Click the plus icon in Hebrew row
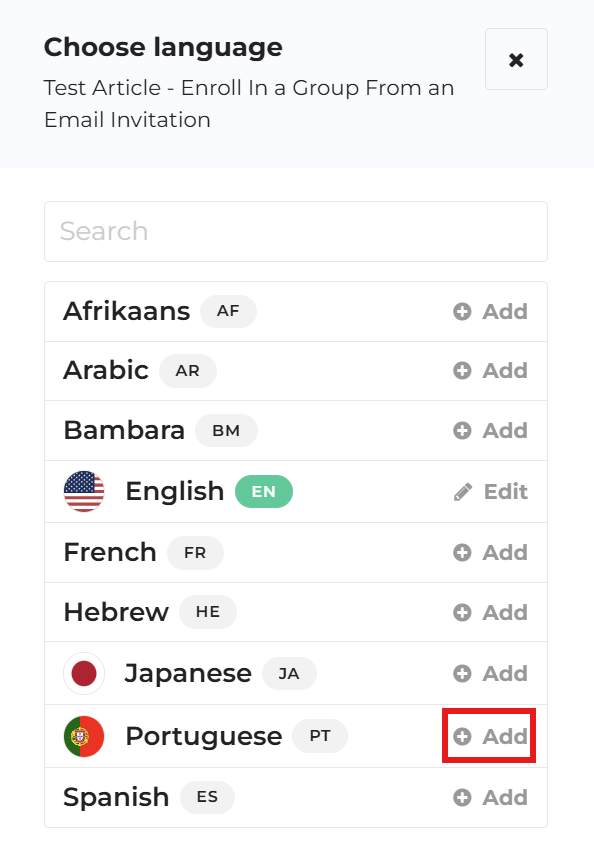Screen dimensions: 594x856 pyautogui.click(x=462, y=613)
